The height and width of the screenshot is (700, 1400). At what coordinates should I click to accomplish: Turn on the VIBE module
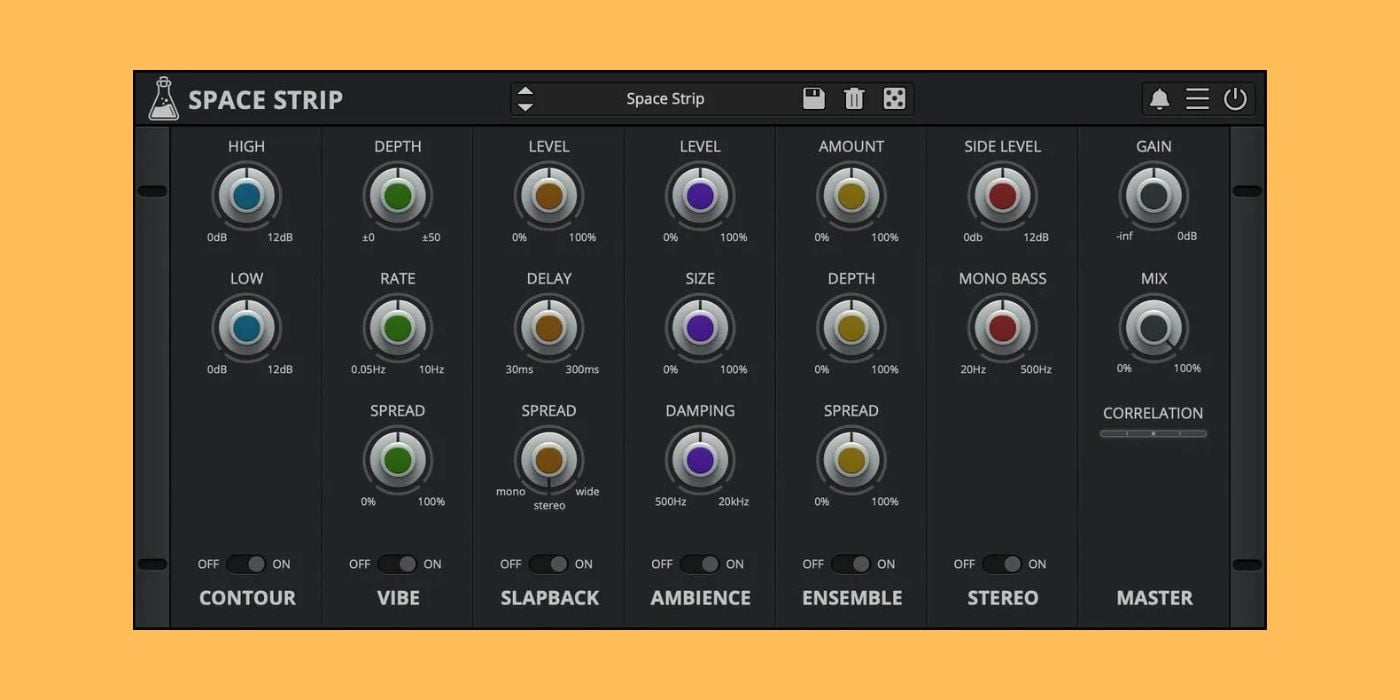pyautogui.click(x=396, y=564)
